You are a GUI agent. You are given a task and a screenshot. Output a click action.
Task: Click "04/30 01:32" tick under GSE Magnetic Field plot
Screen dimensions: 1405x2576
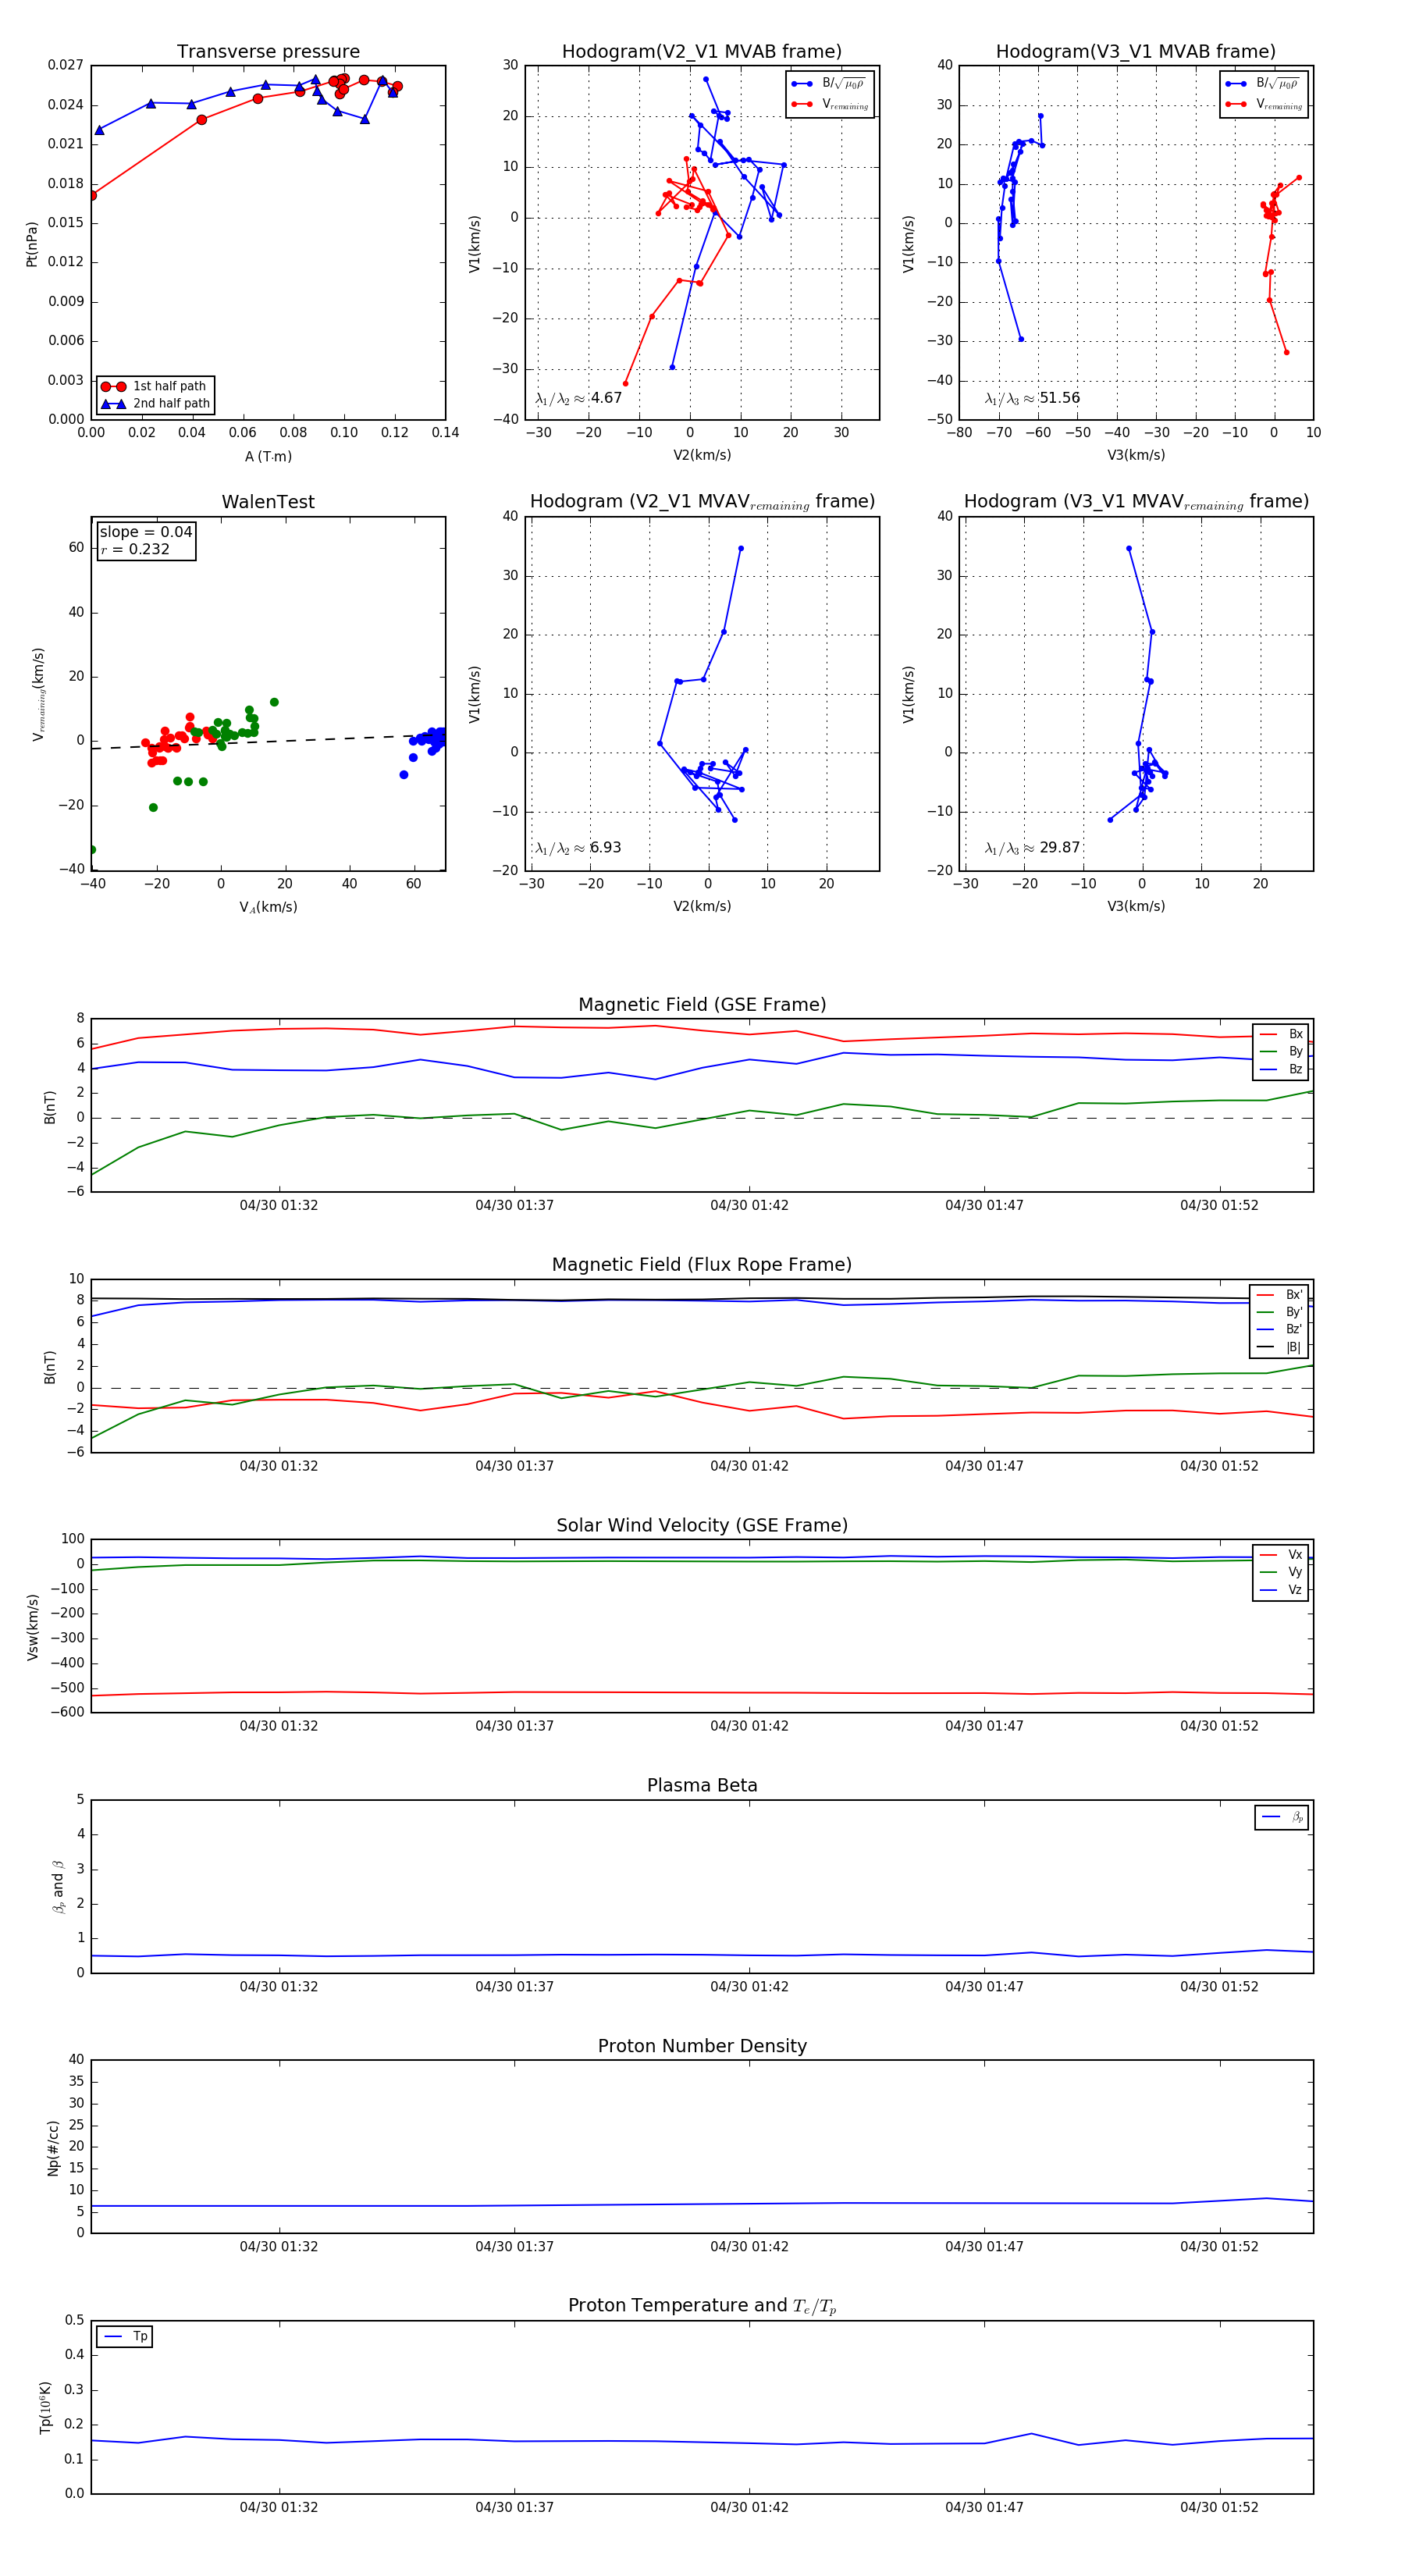279,1206
